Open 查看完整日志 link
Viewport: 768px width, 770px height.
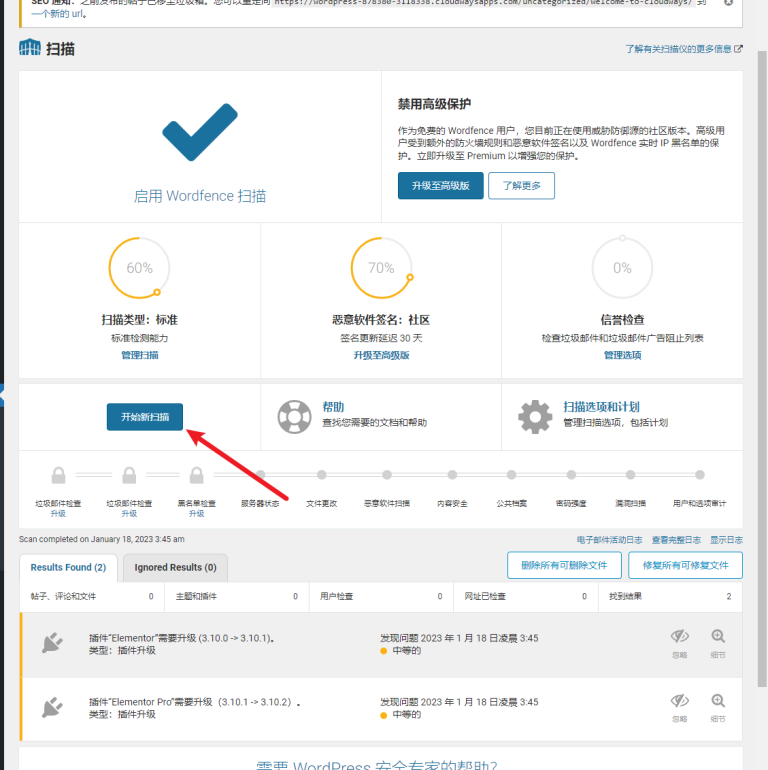(676, 540)
